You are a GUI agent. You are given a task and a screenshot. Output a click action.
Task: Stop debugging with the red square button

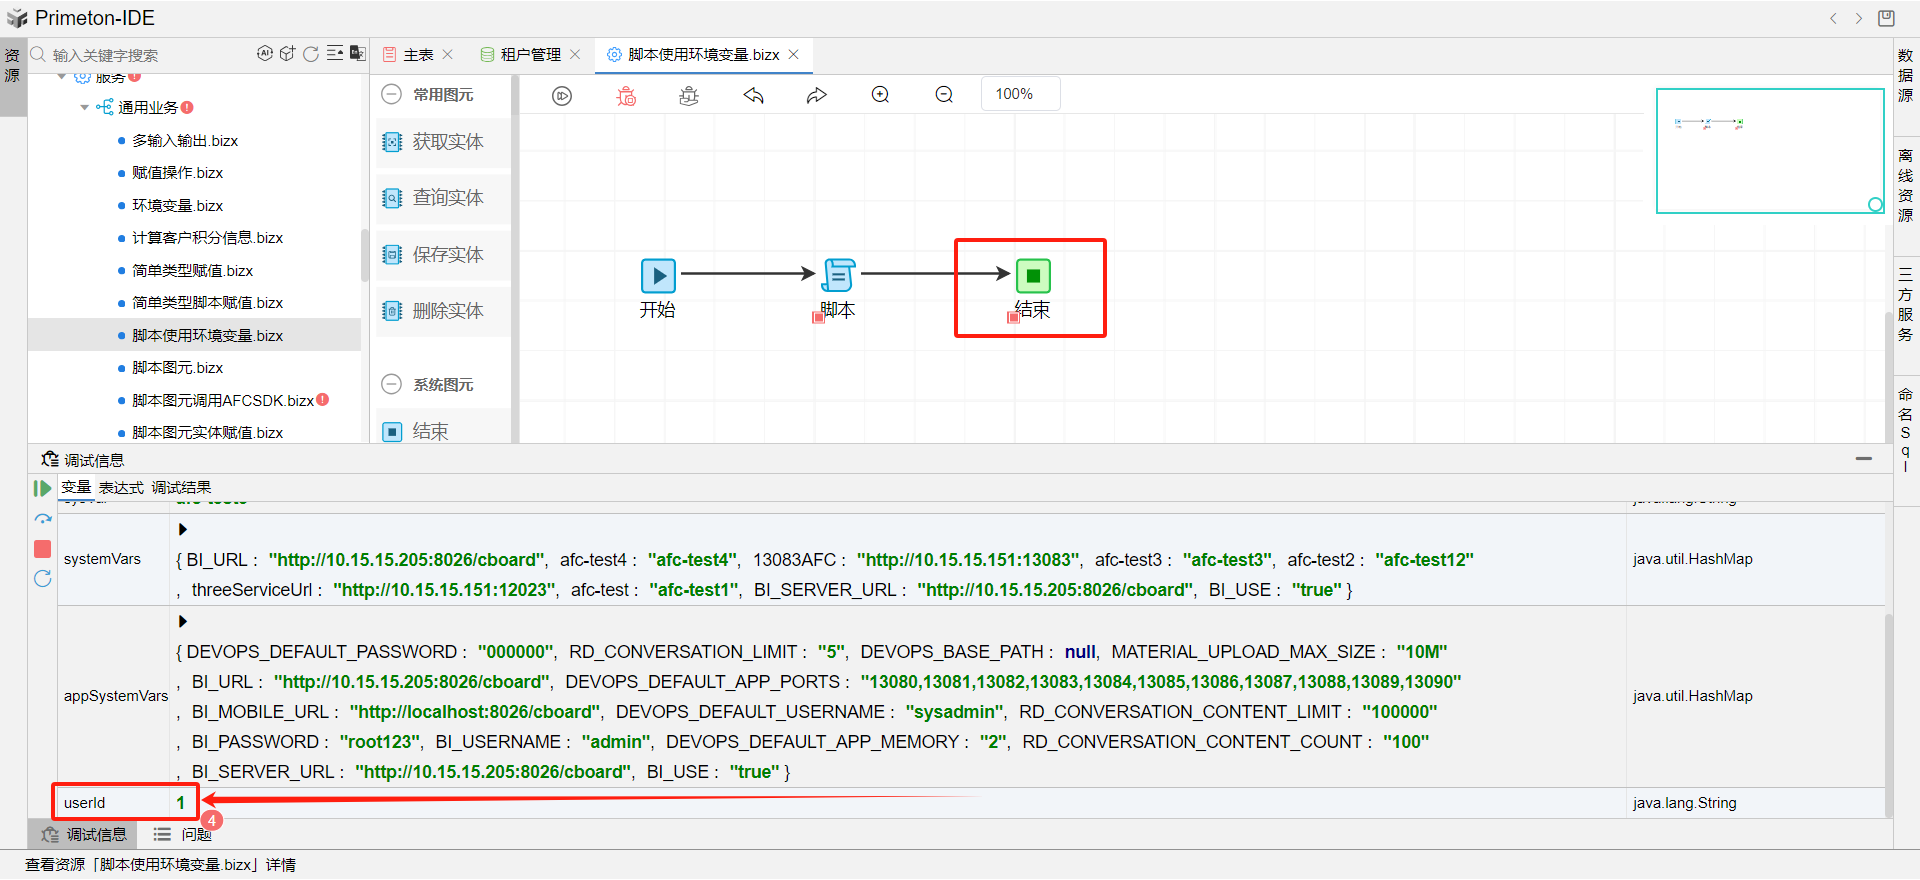coord(42,549)
